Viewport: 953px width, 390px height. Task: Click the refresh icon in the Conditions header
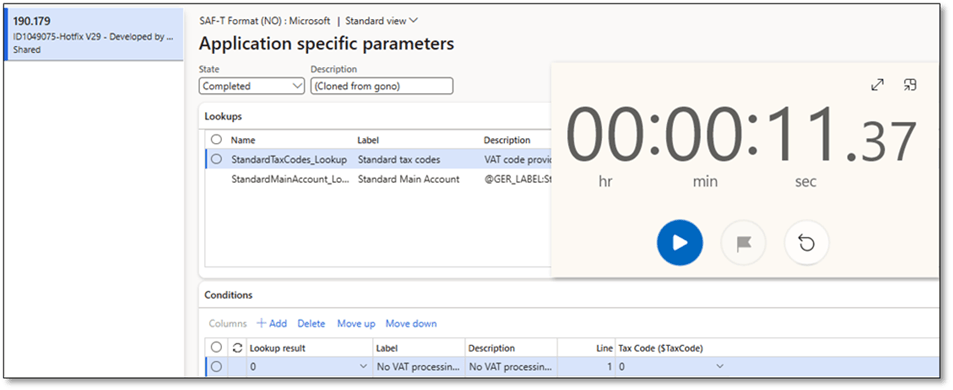238,348
